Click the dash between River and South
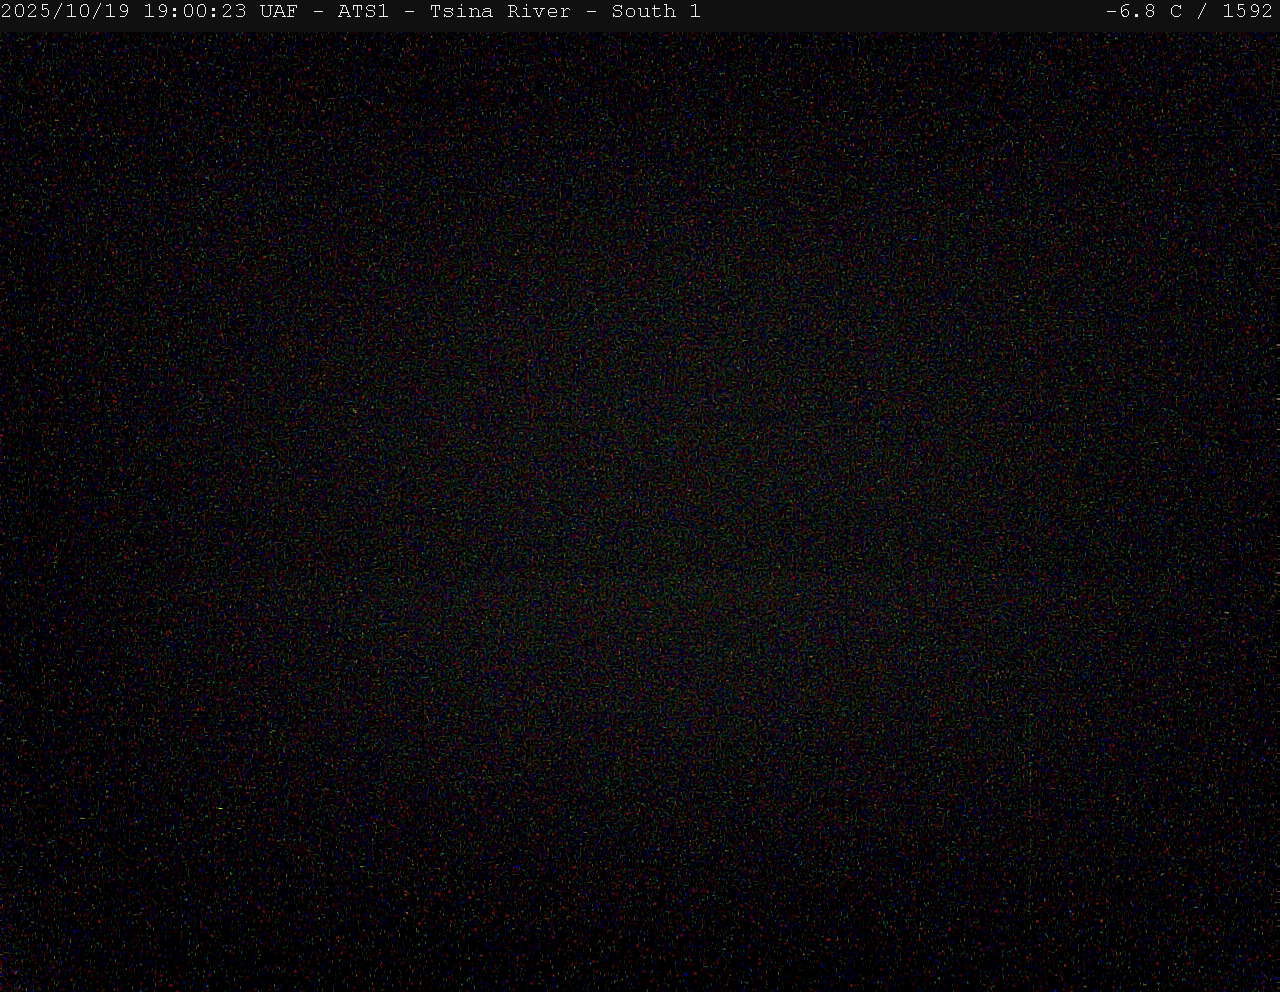Screen dimensions: 1280x992 (591, 12)
